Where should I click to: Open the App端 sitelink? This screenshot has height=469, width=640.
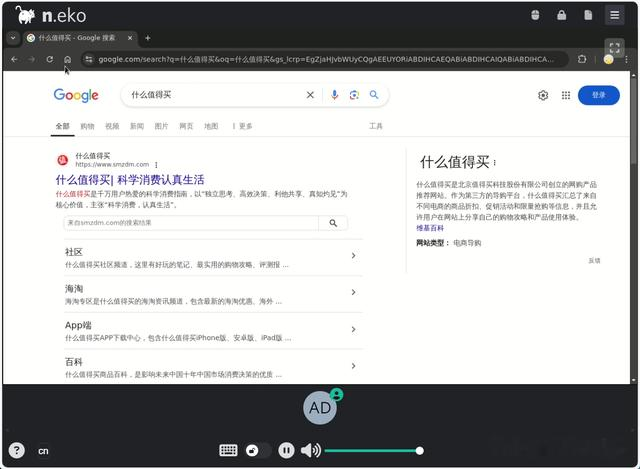point(78,325)
